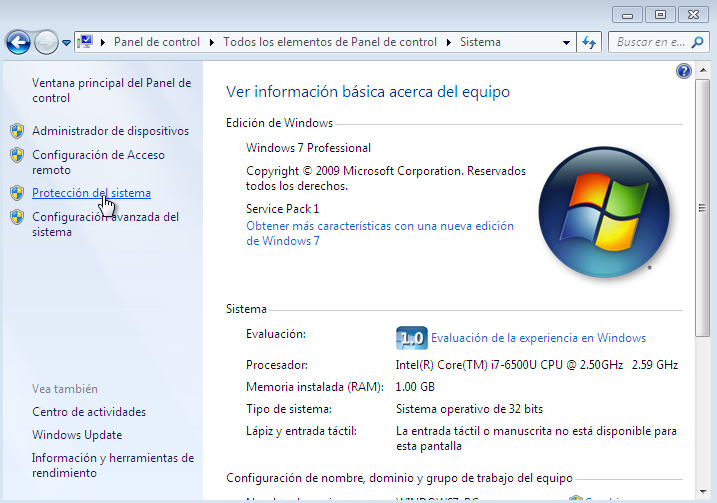717x503 pixels.
Task: Click the shield icon beside Administrador de dispositivos
Action: click(17, 131)
